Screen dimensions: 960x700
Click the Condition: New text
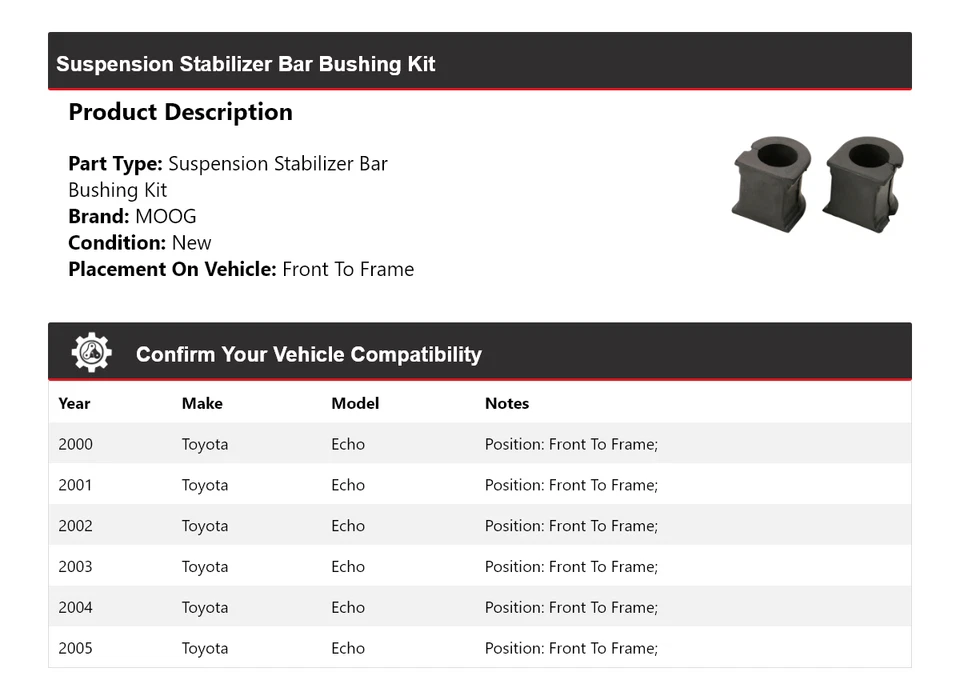[140, 242]
